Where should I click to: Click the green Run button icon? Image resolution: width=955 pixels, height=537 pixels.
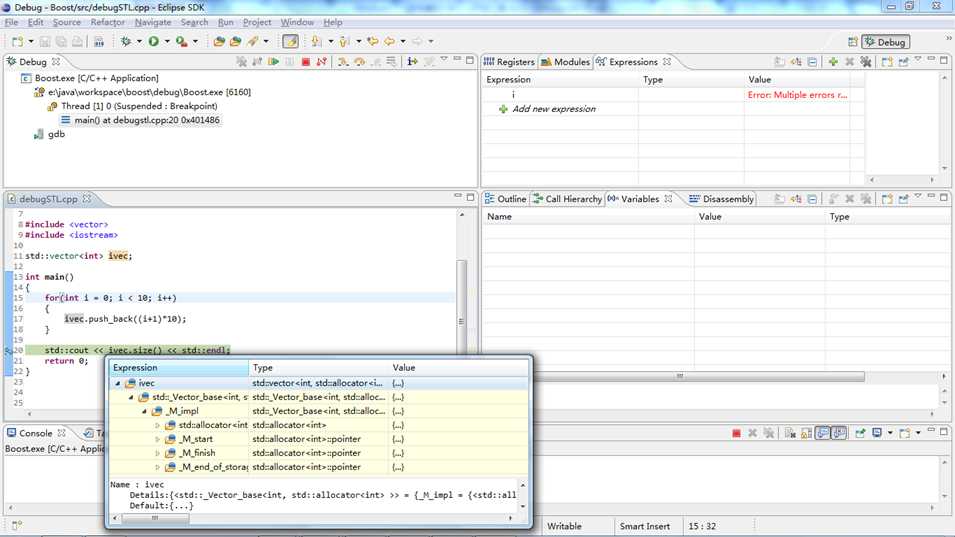(x=153, y=41)
